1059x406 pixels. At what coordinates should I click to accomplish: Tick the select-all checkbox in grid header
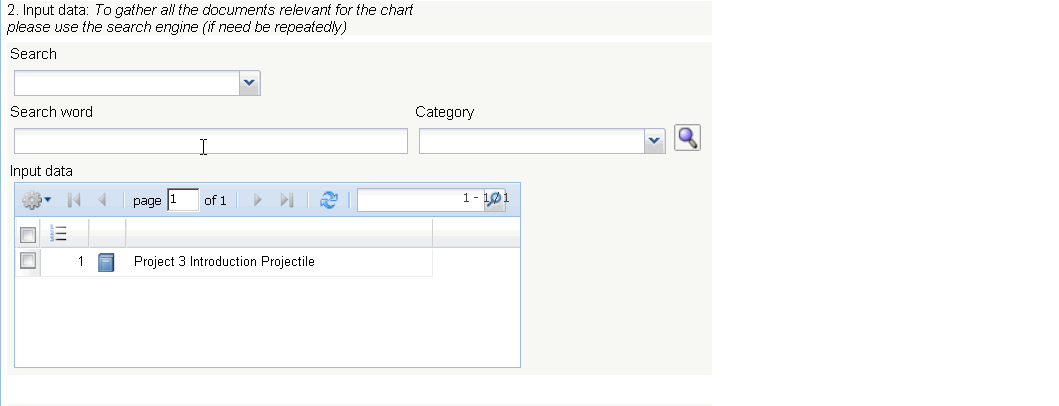[28, 234]
